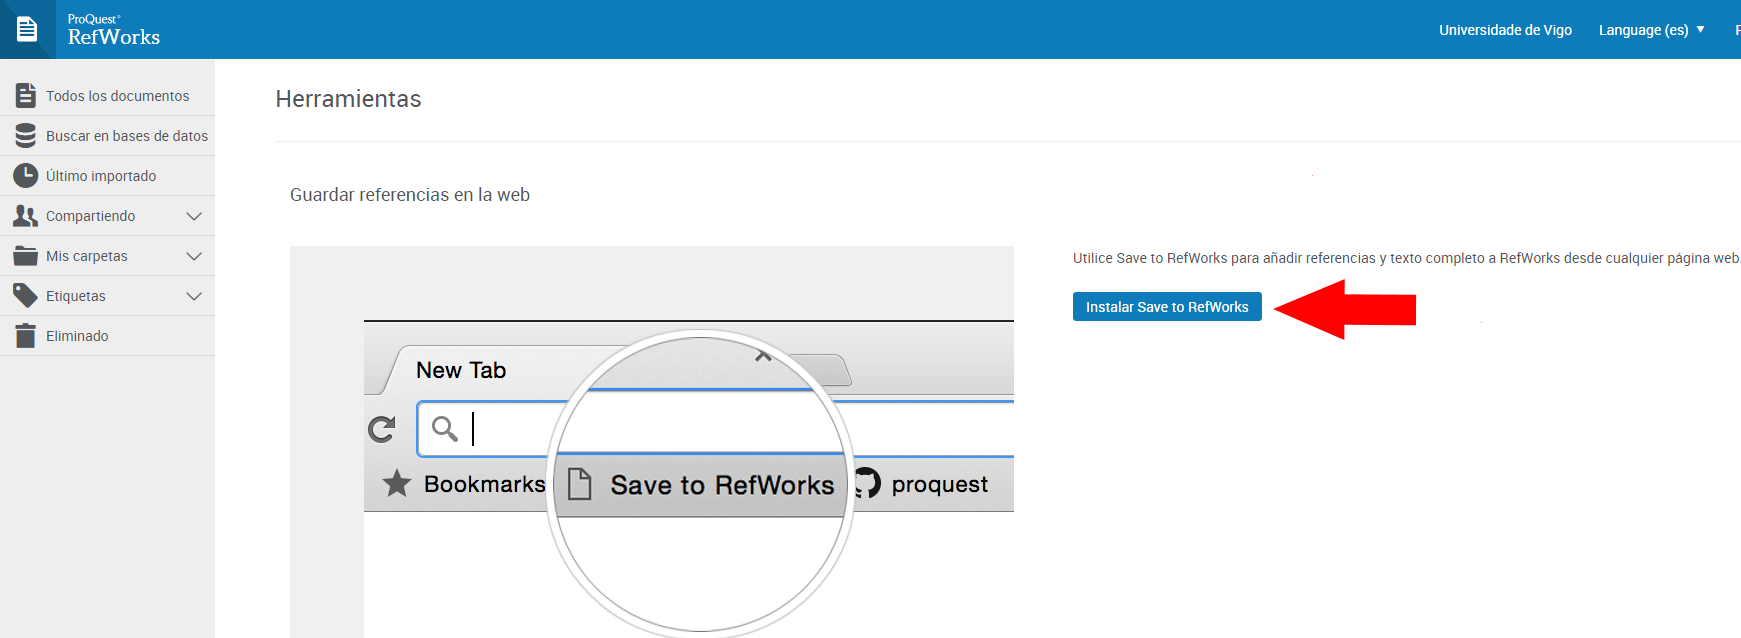Expand the Mis carpetas chevron
Viewport: 1741px width, 638px height.
click(194, 256)
